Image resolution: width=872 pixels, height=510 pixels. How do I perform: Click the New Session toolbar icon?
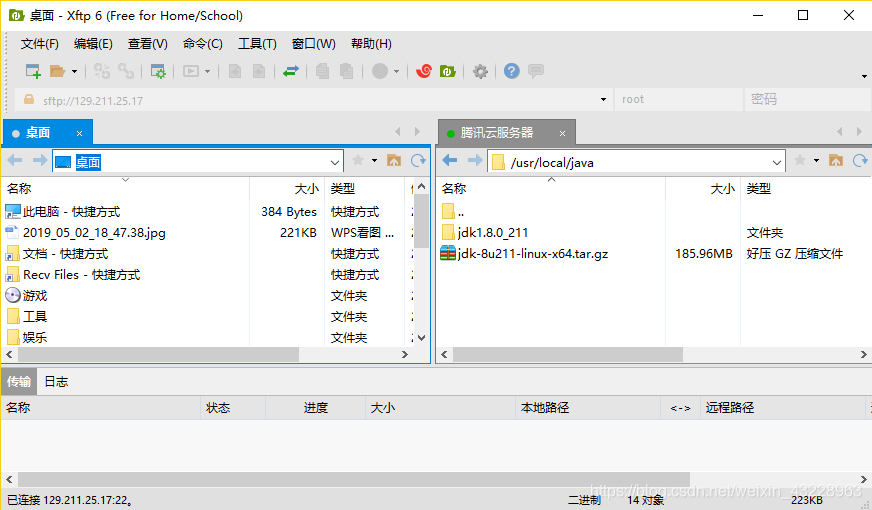[x=33, y=71]
